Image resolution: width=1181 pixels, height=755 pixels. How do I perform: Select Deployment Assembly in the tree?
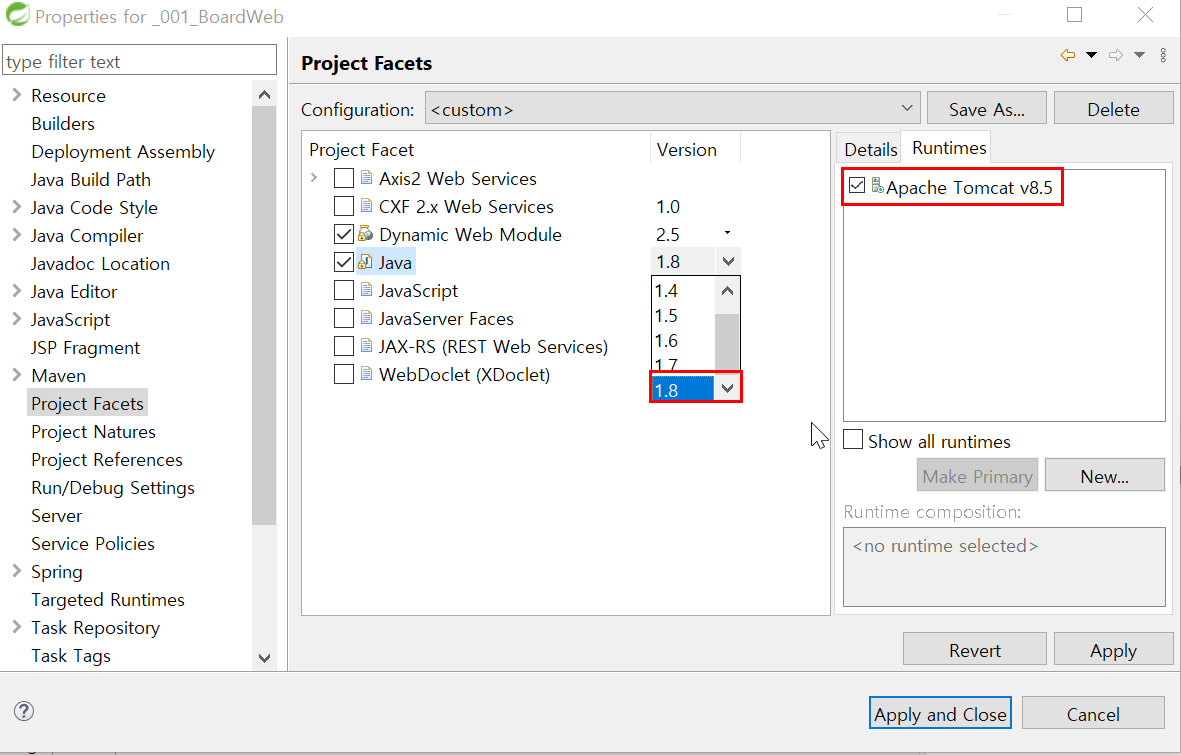point(123,151)
